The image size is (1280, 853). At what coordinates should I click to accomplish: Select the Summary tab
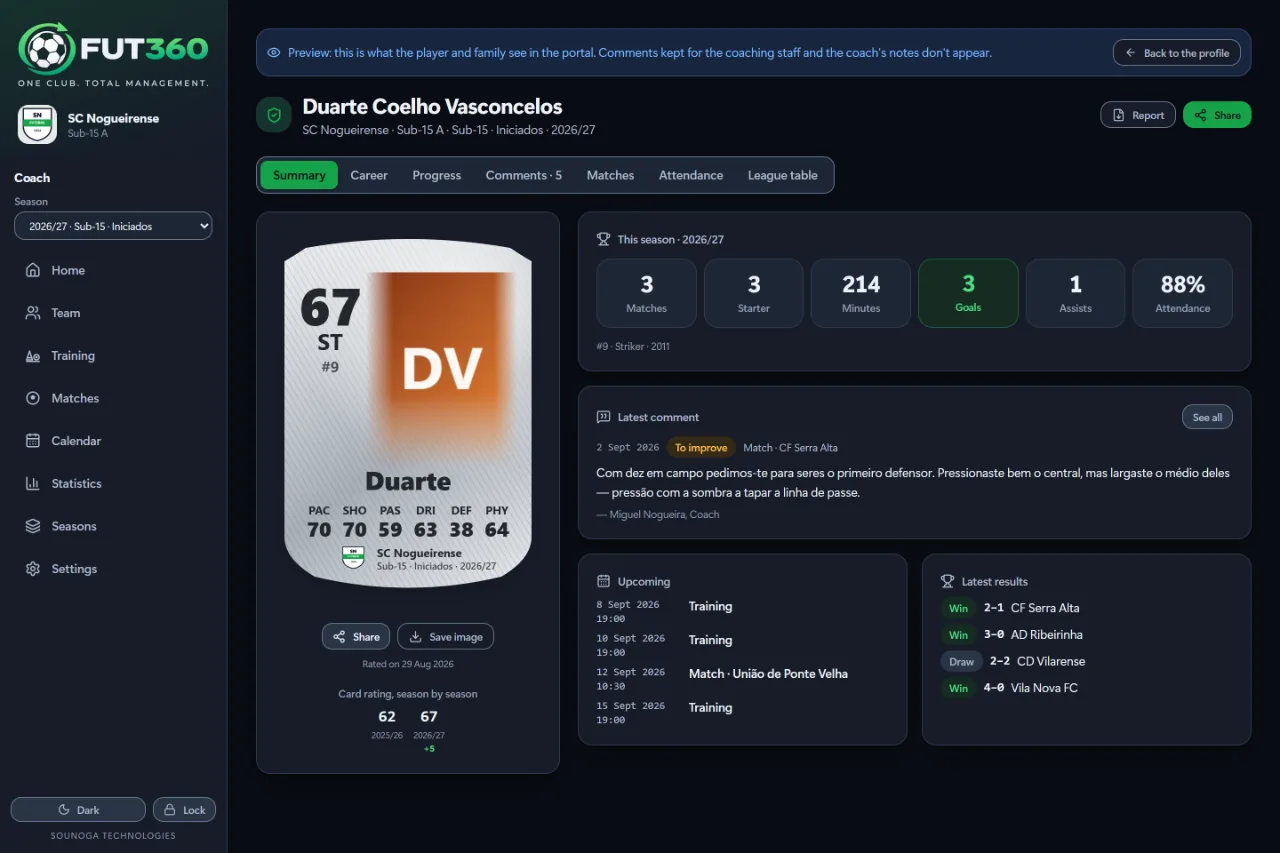coord(299,175)
